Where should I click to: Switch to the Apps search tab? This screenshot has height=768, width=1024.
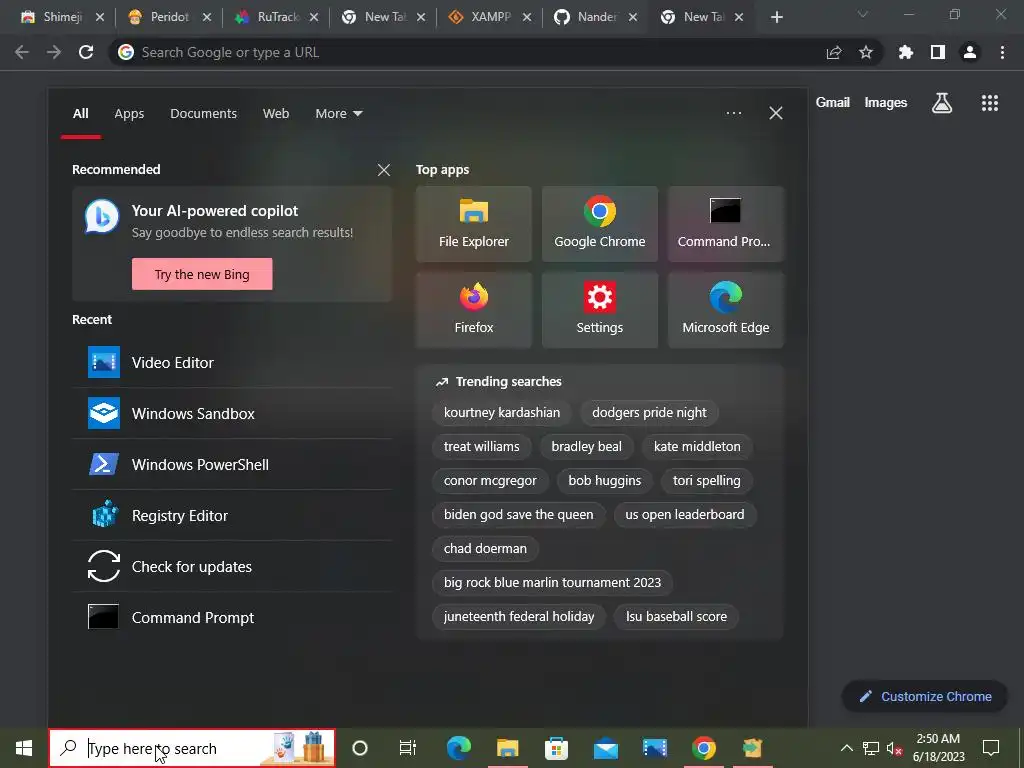(129, 114)
